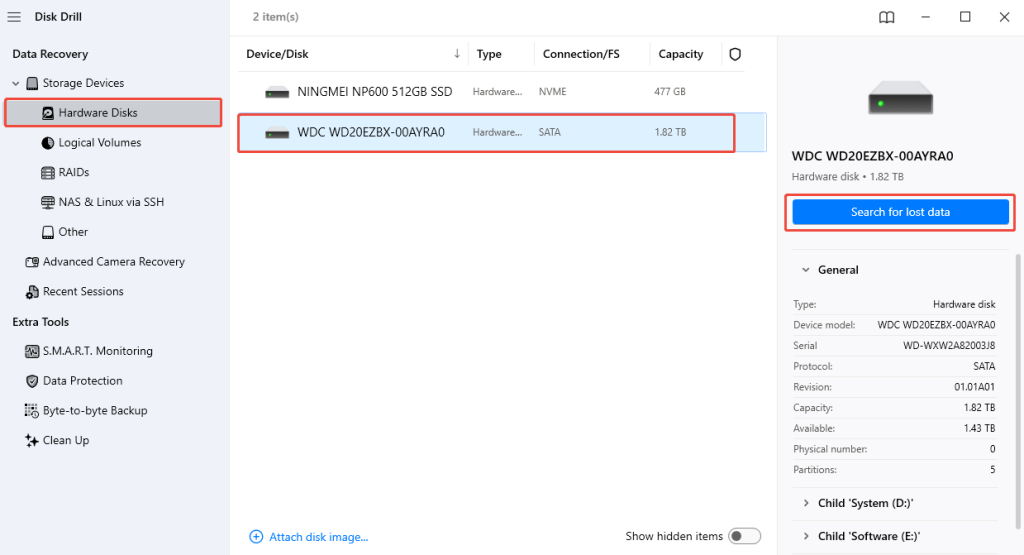Screen dimensions: 1024x555
Task: Select Logical Volumes in sidebar
Action: click(x=99, y=143)
